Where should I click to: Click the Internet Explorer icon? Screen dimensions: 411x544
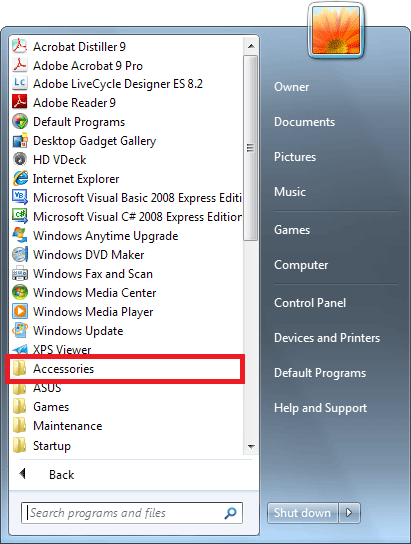click(20, 179)
